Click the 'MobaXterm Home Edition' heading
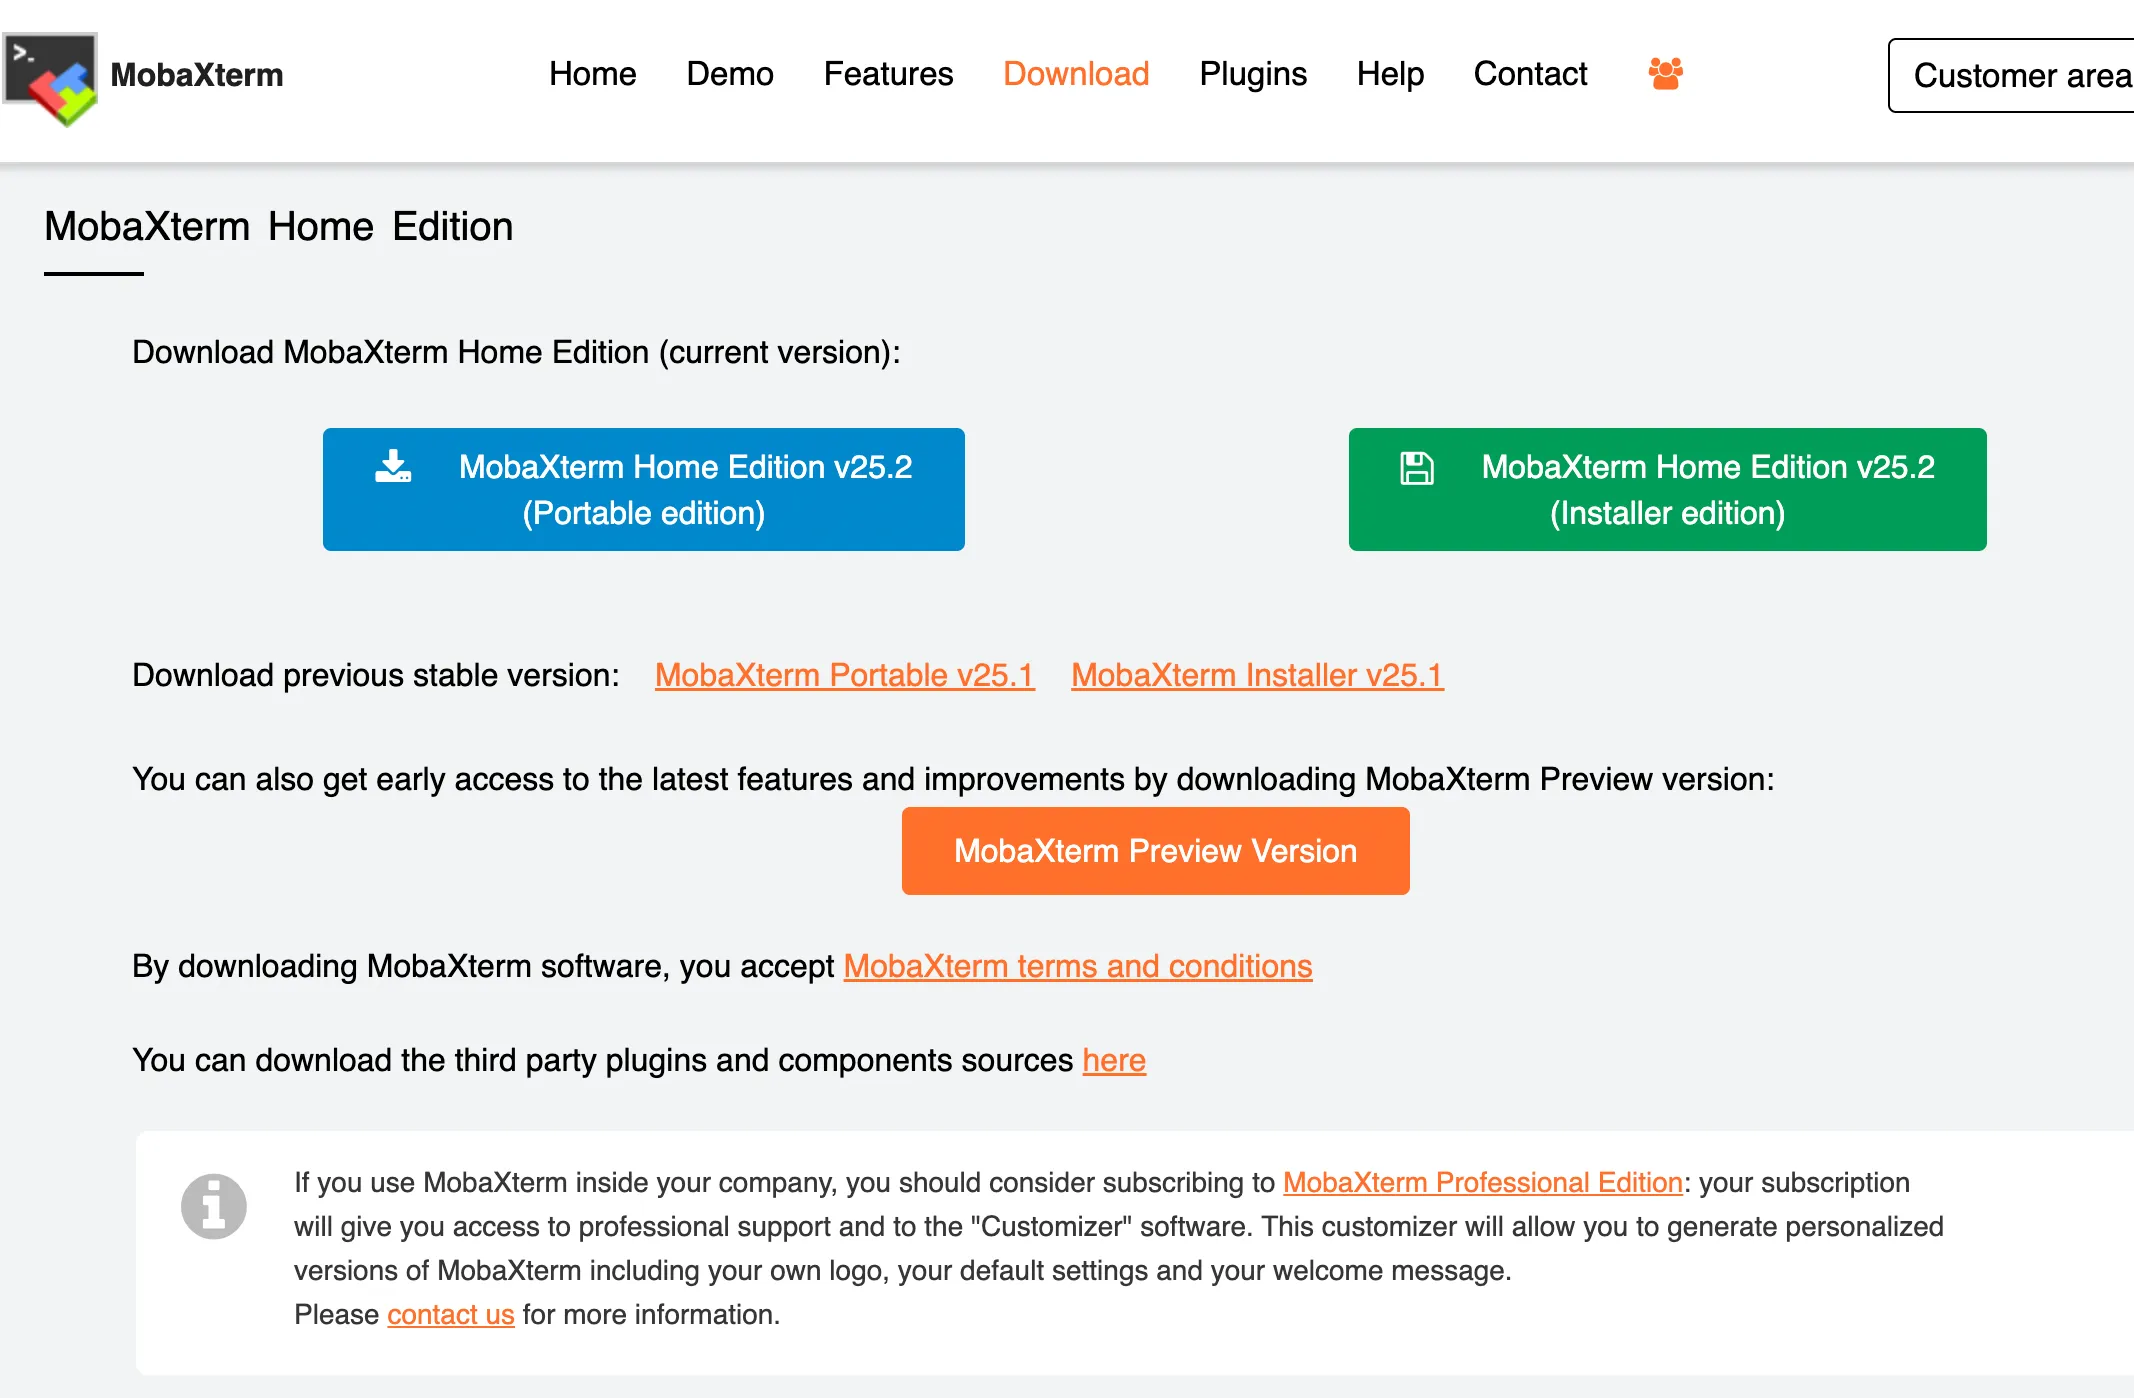Image resolution: width=2134 pixels, height=1398 pixels. point(279,227)
